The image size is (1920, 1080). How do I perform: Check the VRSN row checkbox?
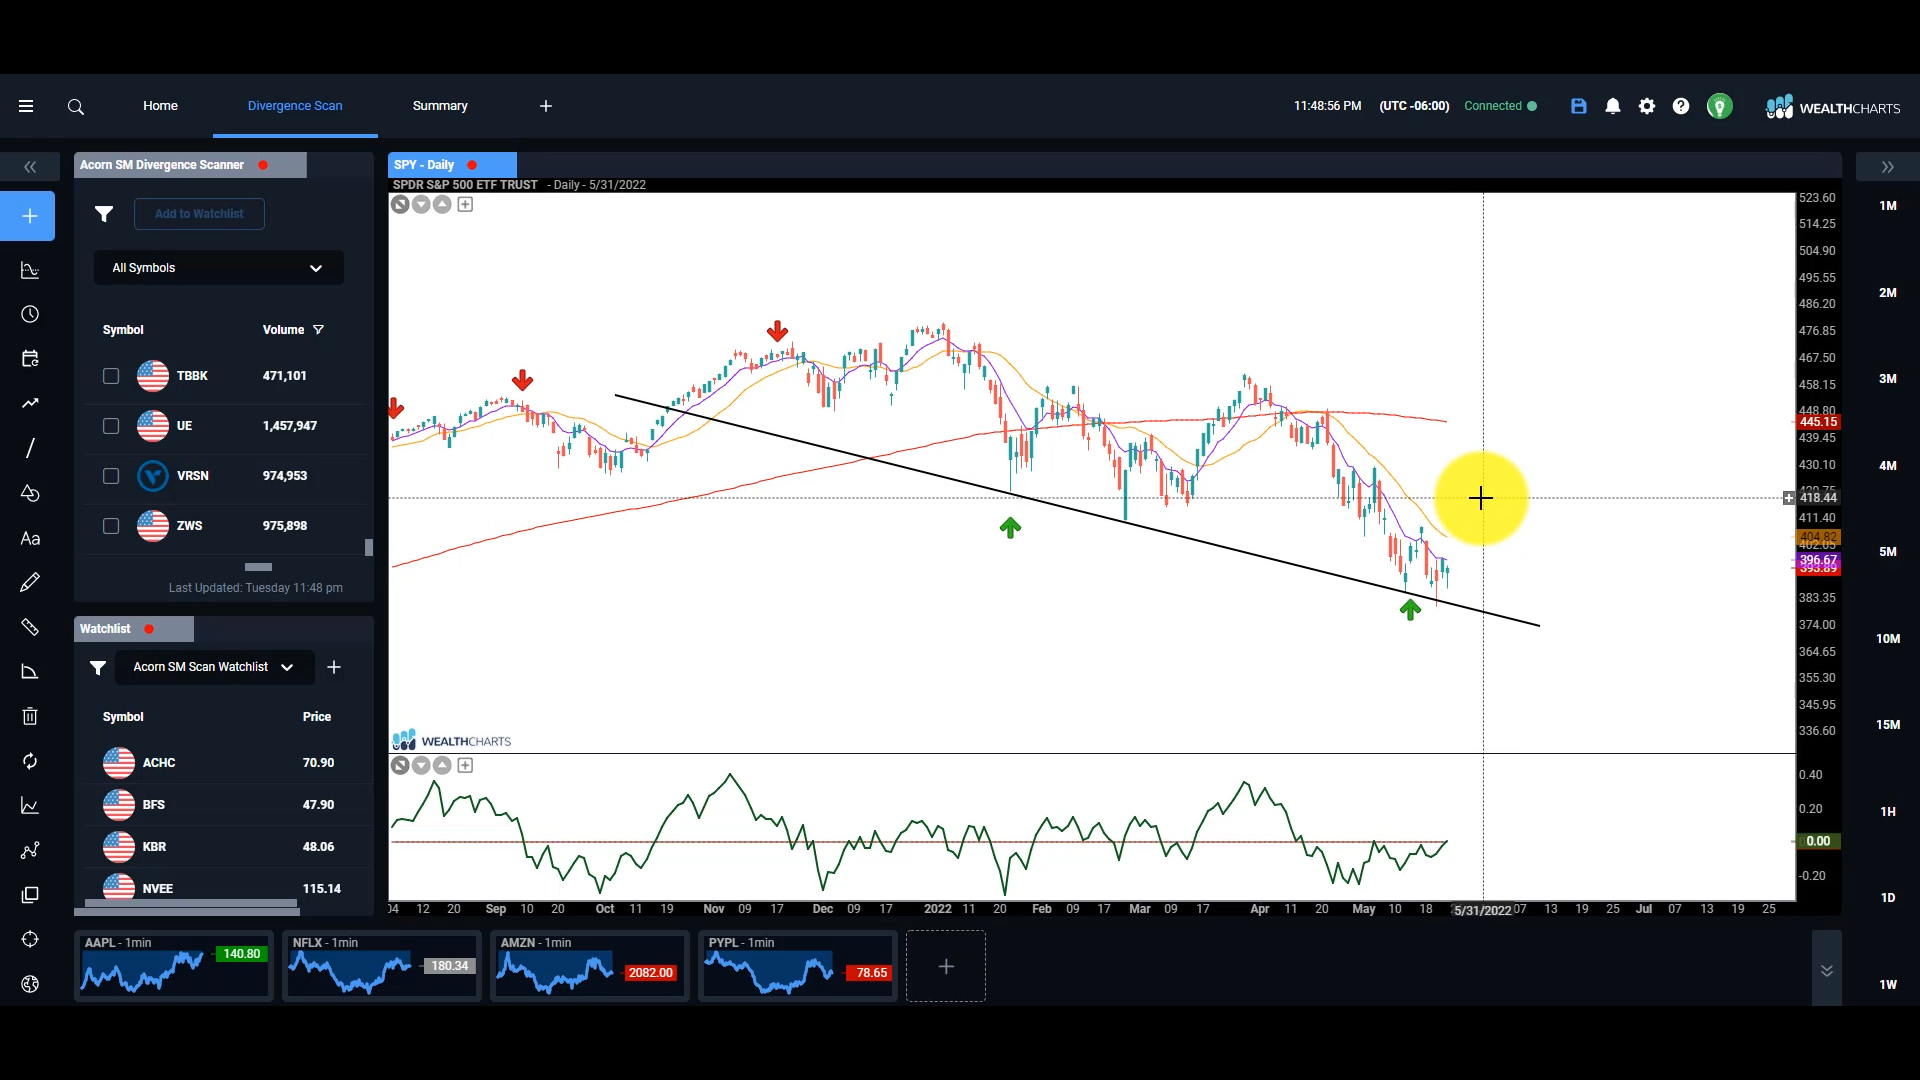(111, 476)
